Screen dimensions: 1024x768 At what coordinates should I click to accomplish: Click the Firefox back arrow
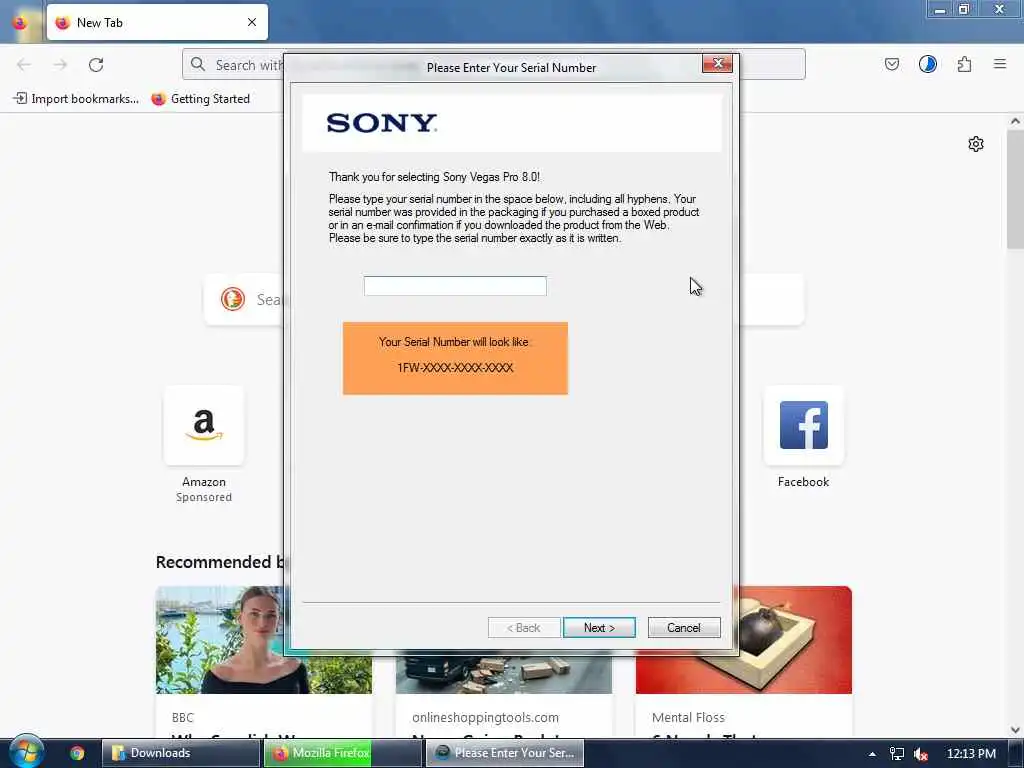tap(24, 65)
